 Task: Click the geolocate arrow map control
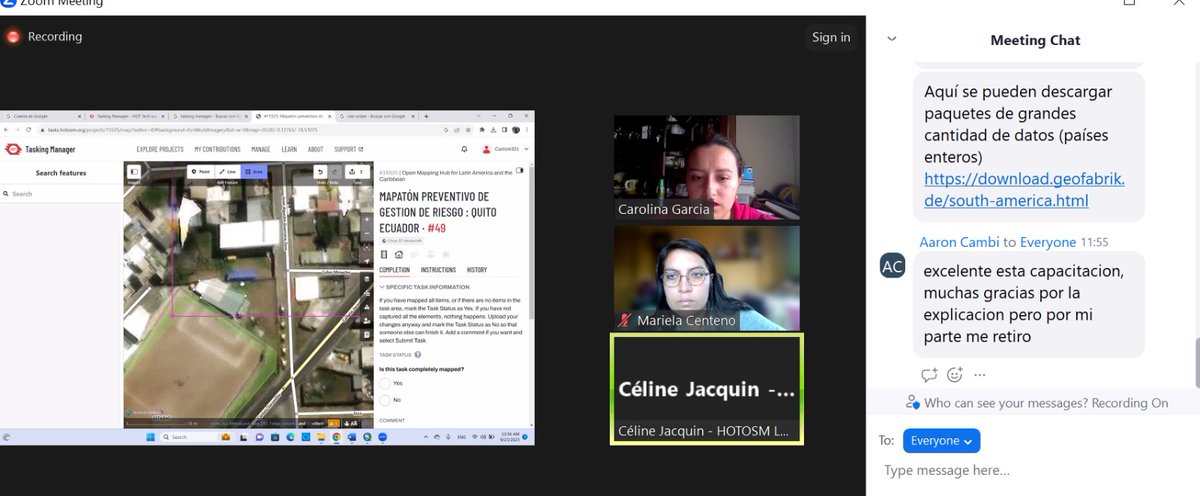coord(367,261)
